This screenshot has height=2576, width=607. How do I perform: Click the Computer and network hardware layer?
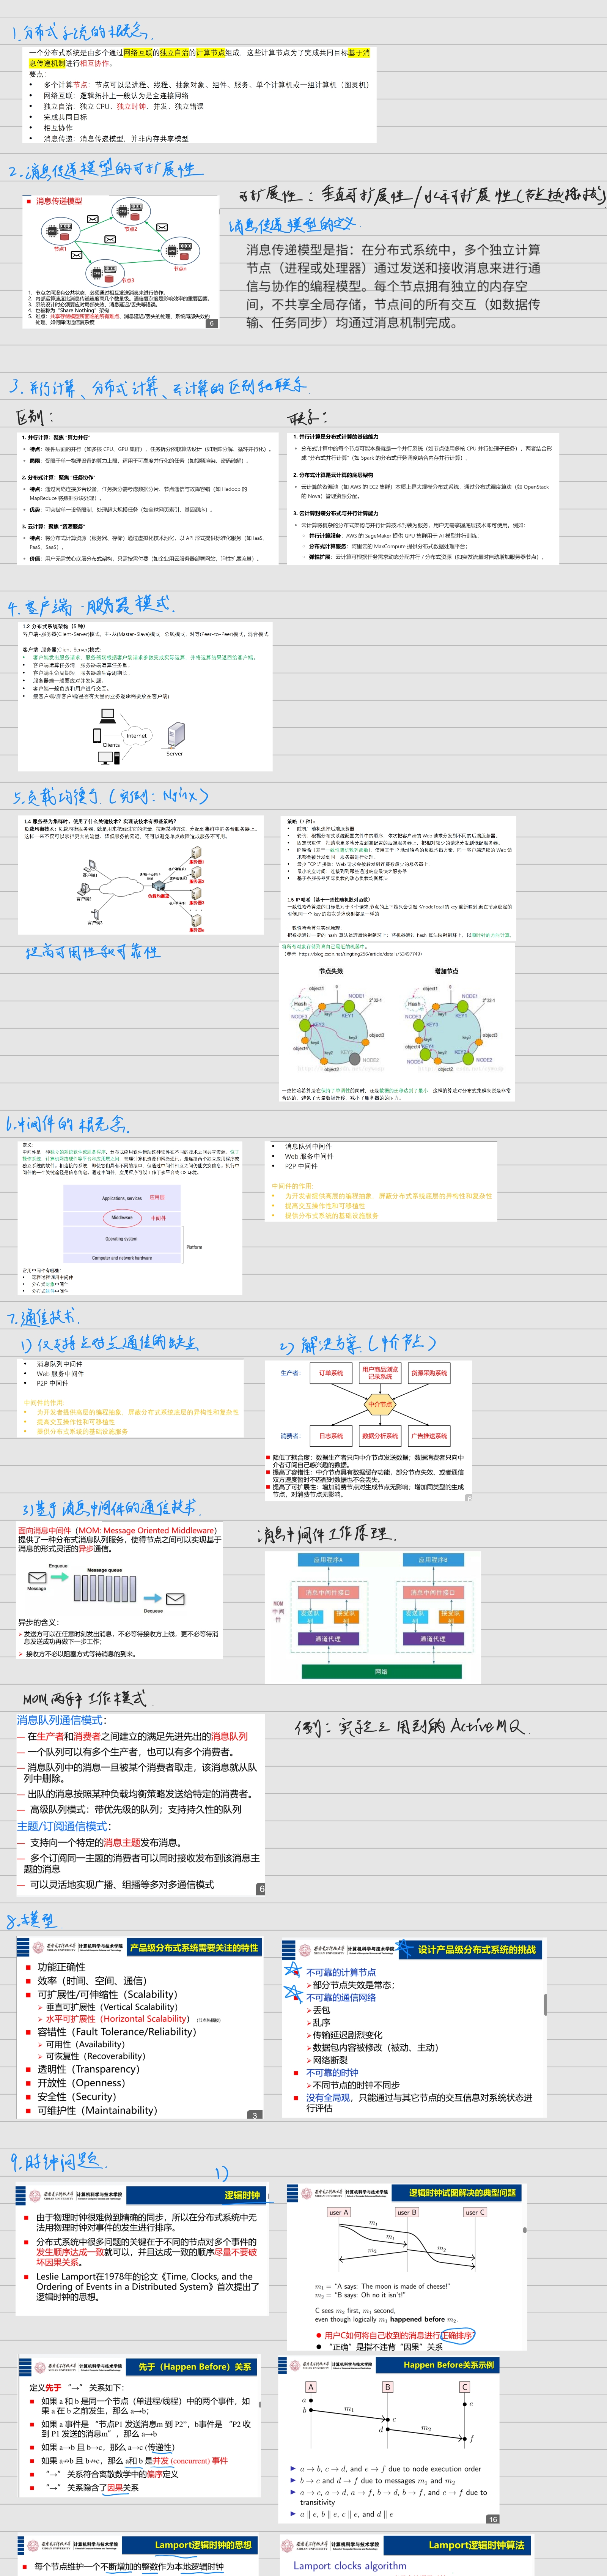click(x=122, y=1258)
